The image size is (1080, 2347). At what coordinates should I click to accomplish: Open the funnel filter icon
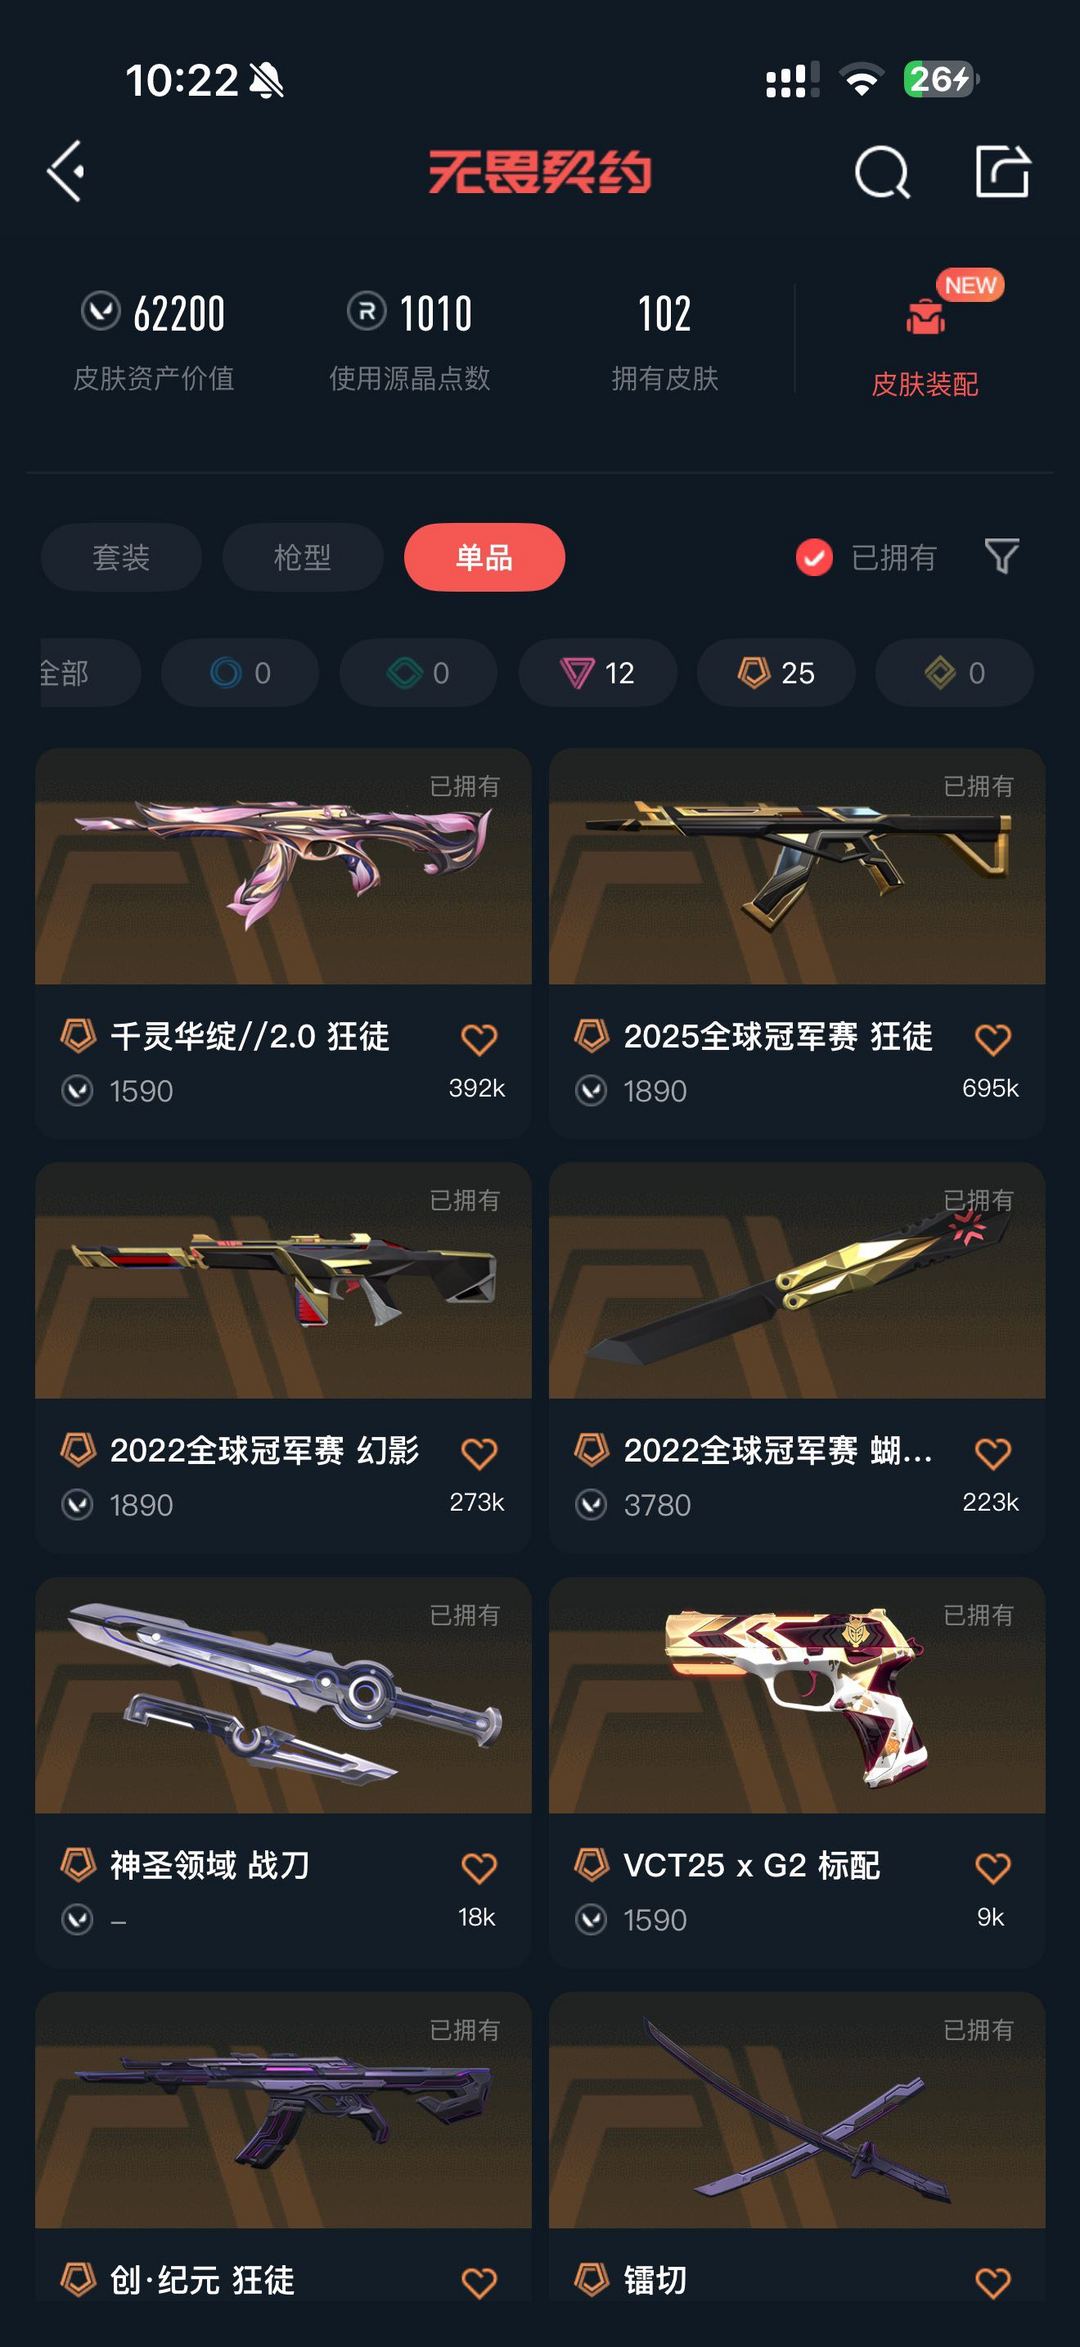[x=1002, y=556]
